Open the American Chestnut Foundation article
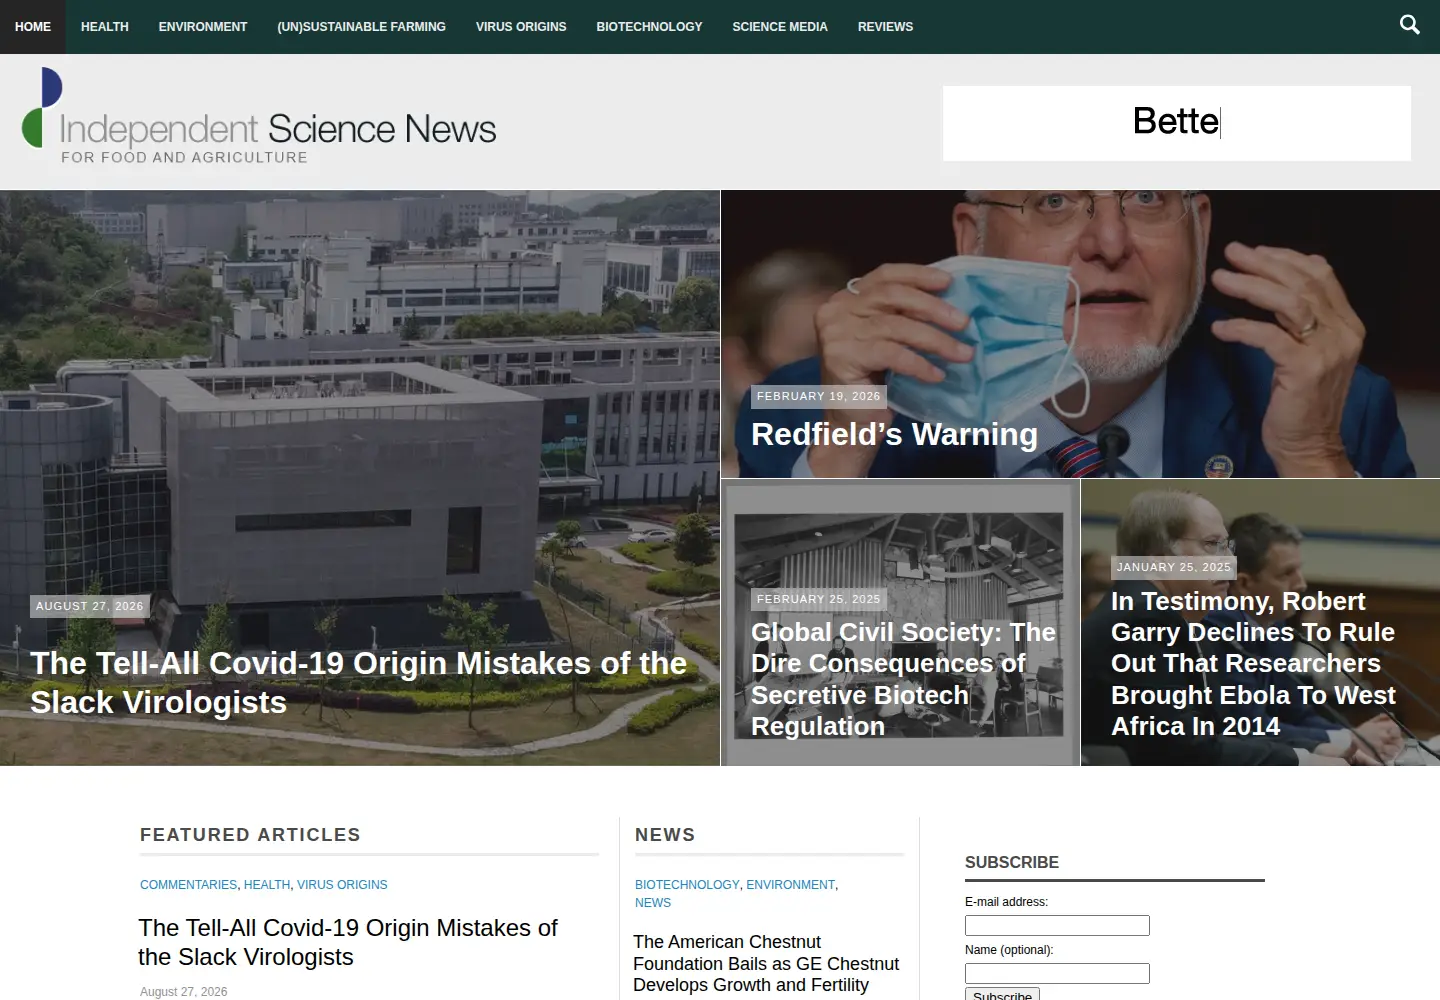Screen dimensions: 1440x1000 [x=766, y=964]
